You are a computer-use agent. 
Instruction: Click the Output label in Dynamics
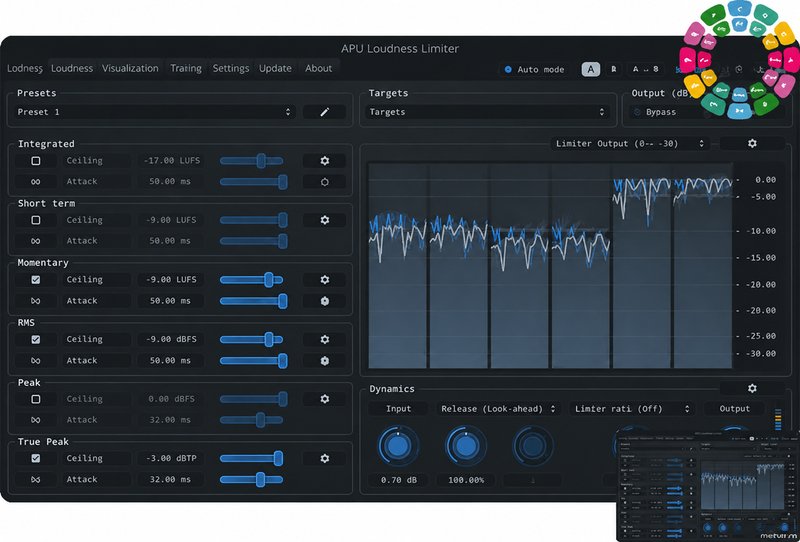[x=735, y=409]
